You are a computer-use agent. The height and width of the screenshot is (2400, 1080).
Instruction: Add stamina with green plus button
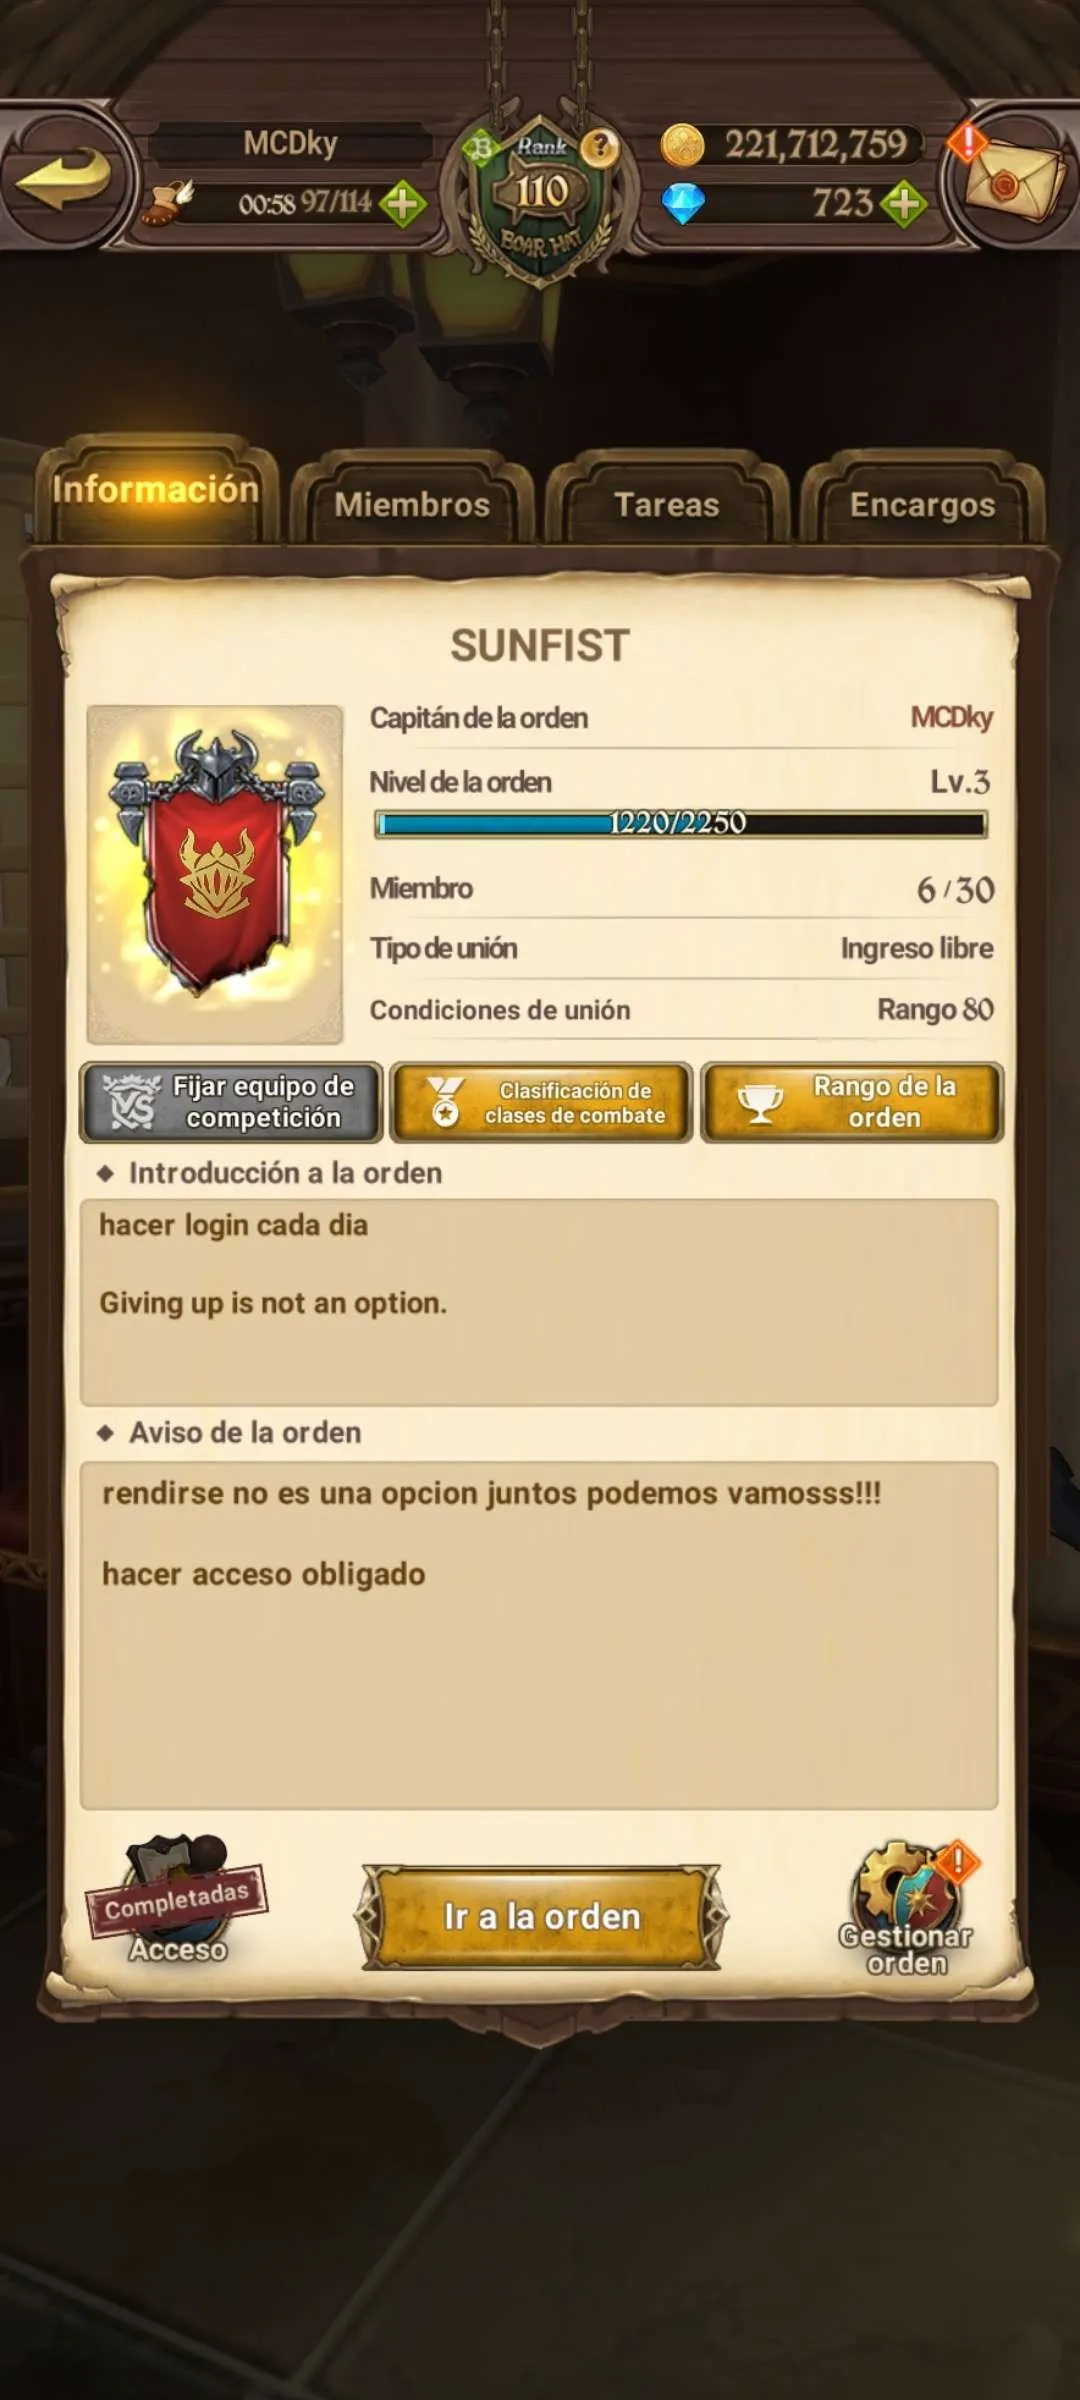[402, 204]
